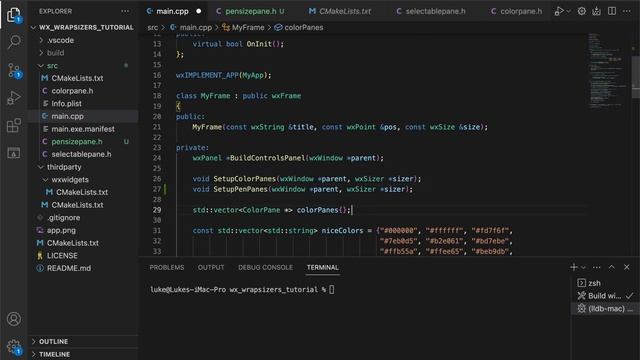
Task: Collapse the src folder
Action: (83, 65)
